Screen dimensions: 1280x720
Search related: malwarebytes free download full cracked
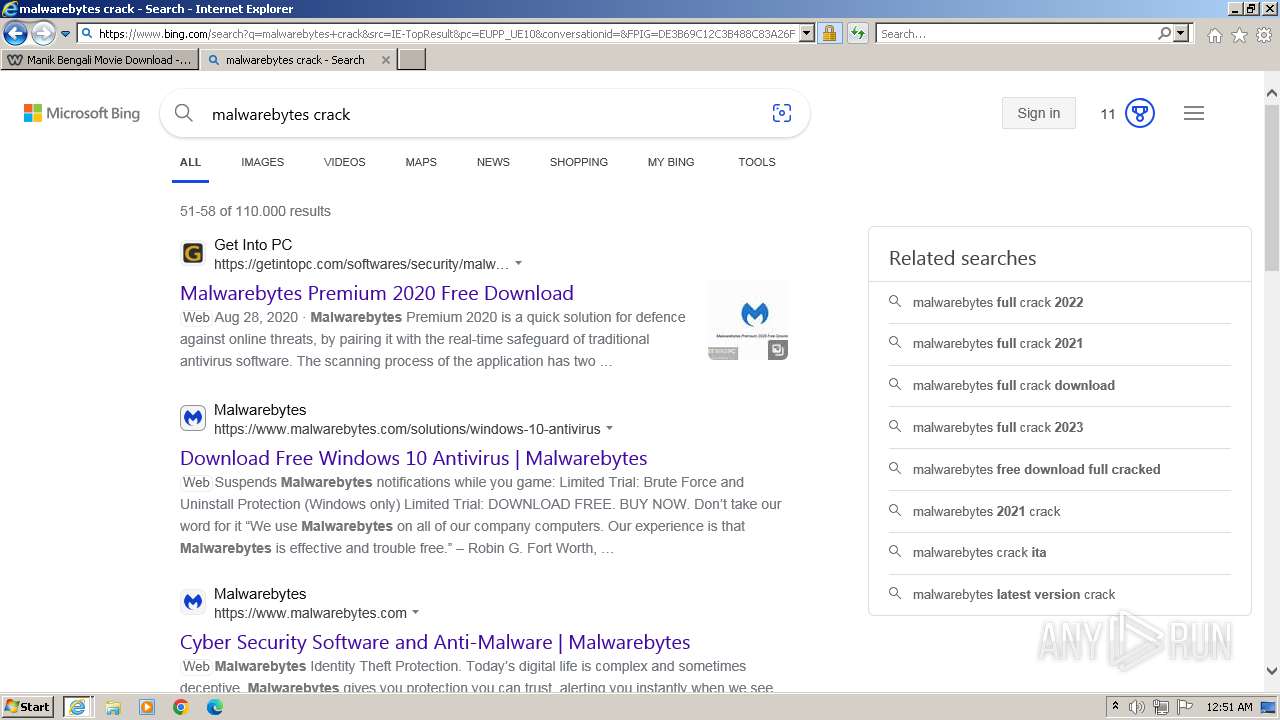tap(1036, 469)
